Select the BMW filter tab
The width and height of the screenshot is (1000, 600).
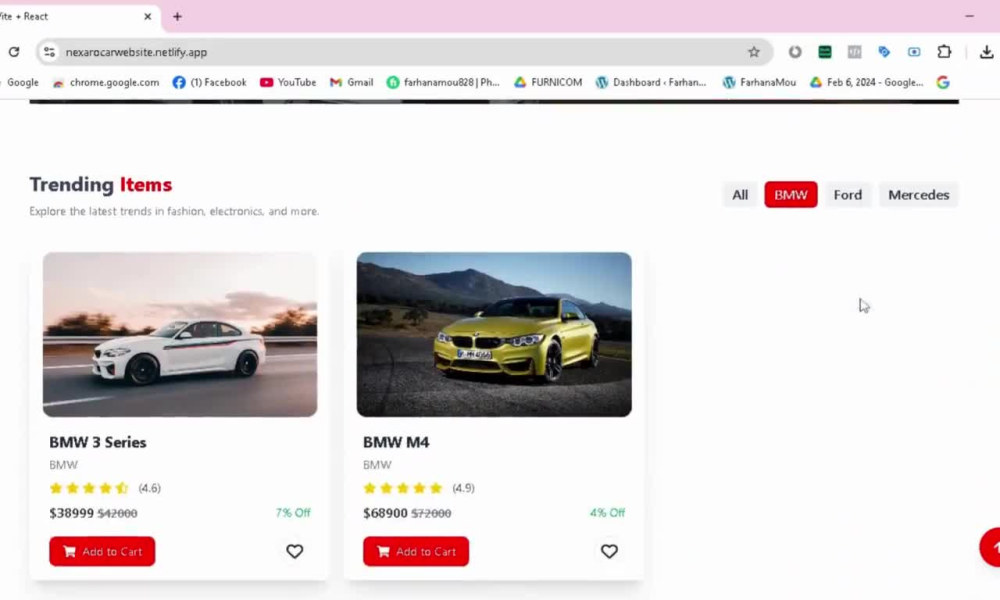coord(791,194)
